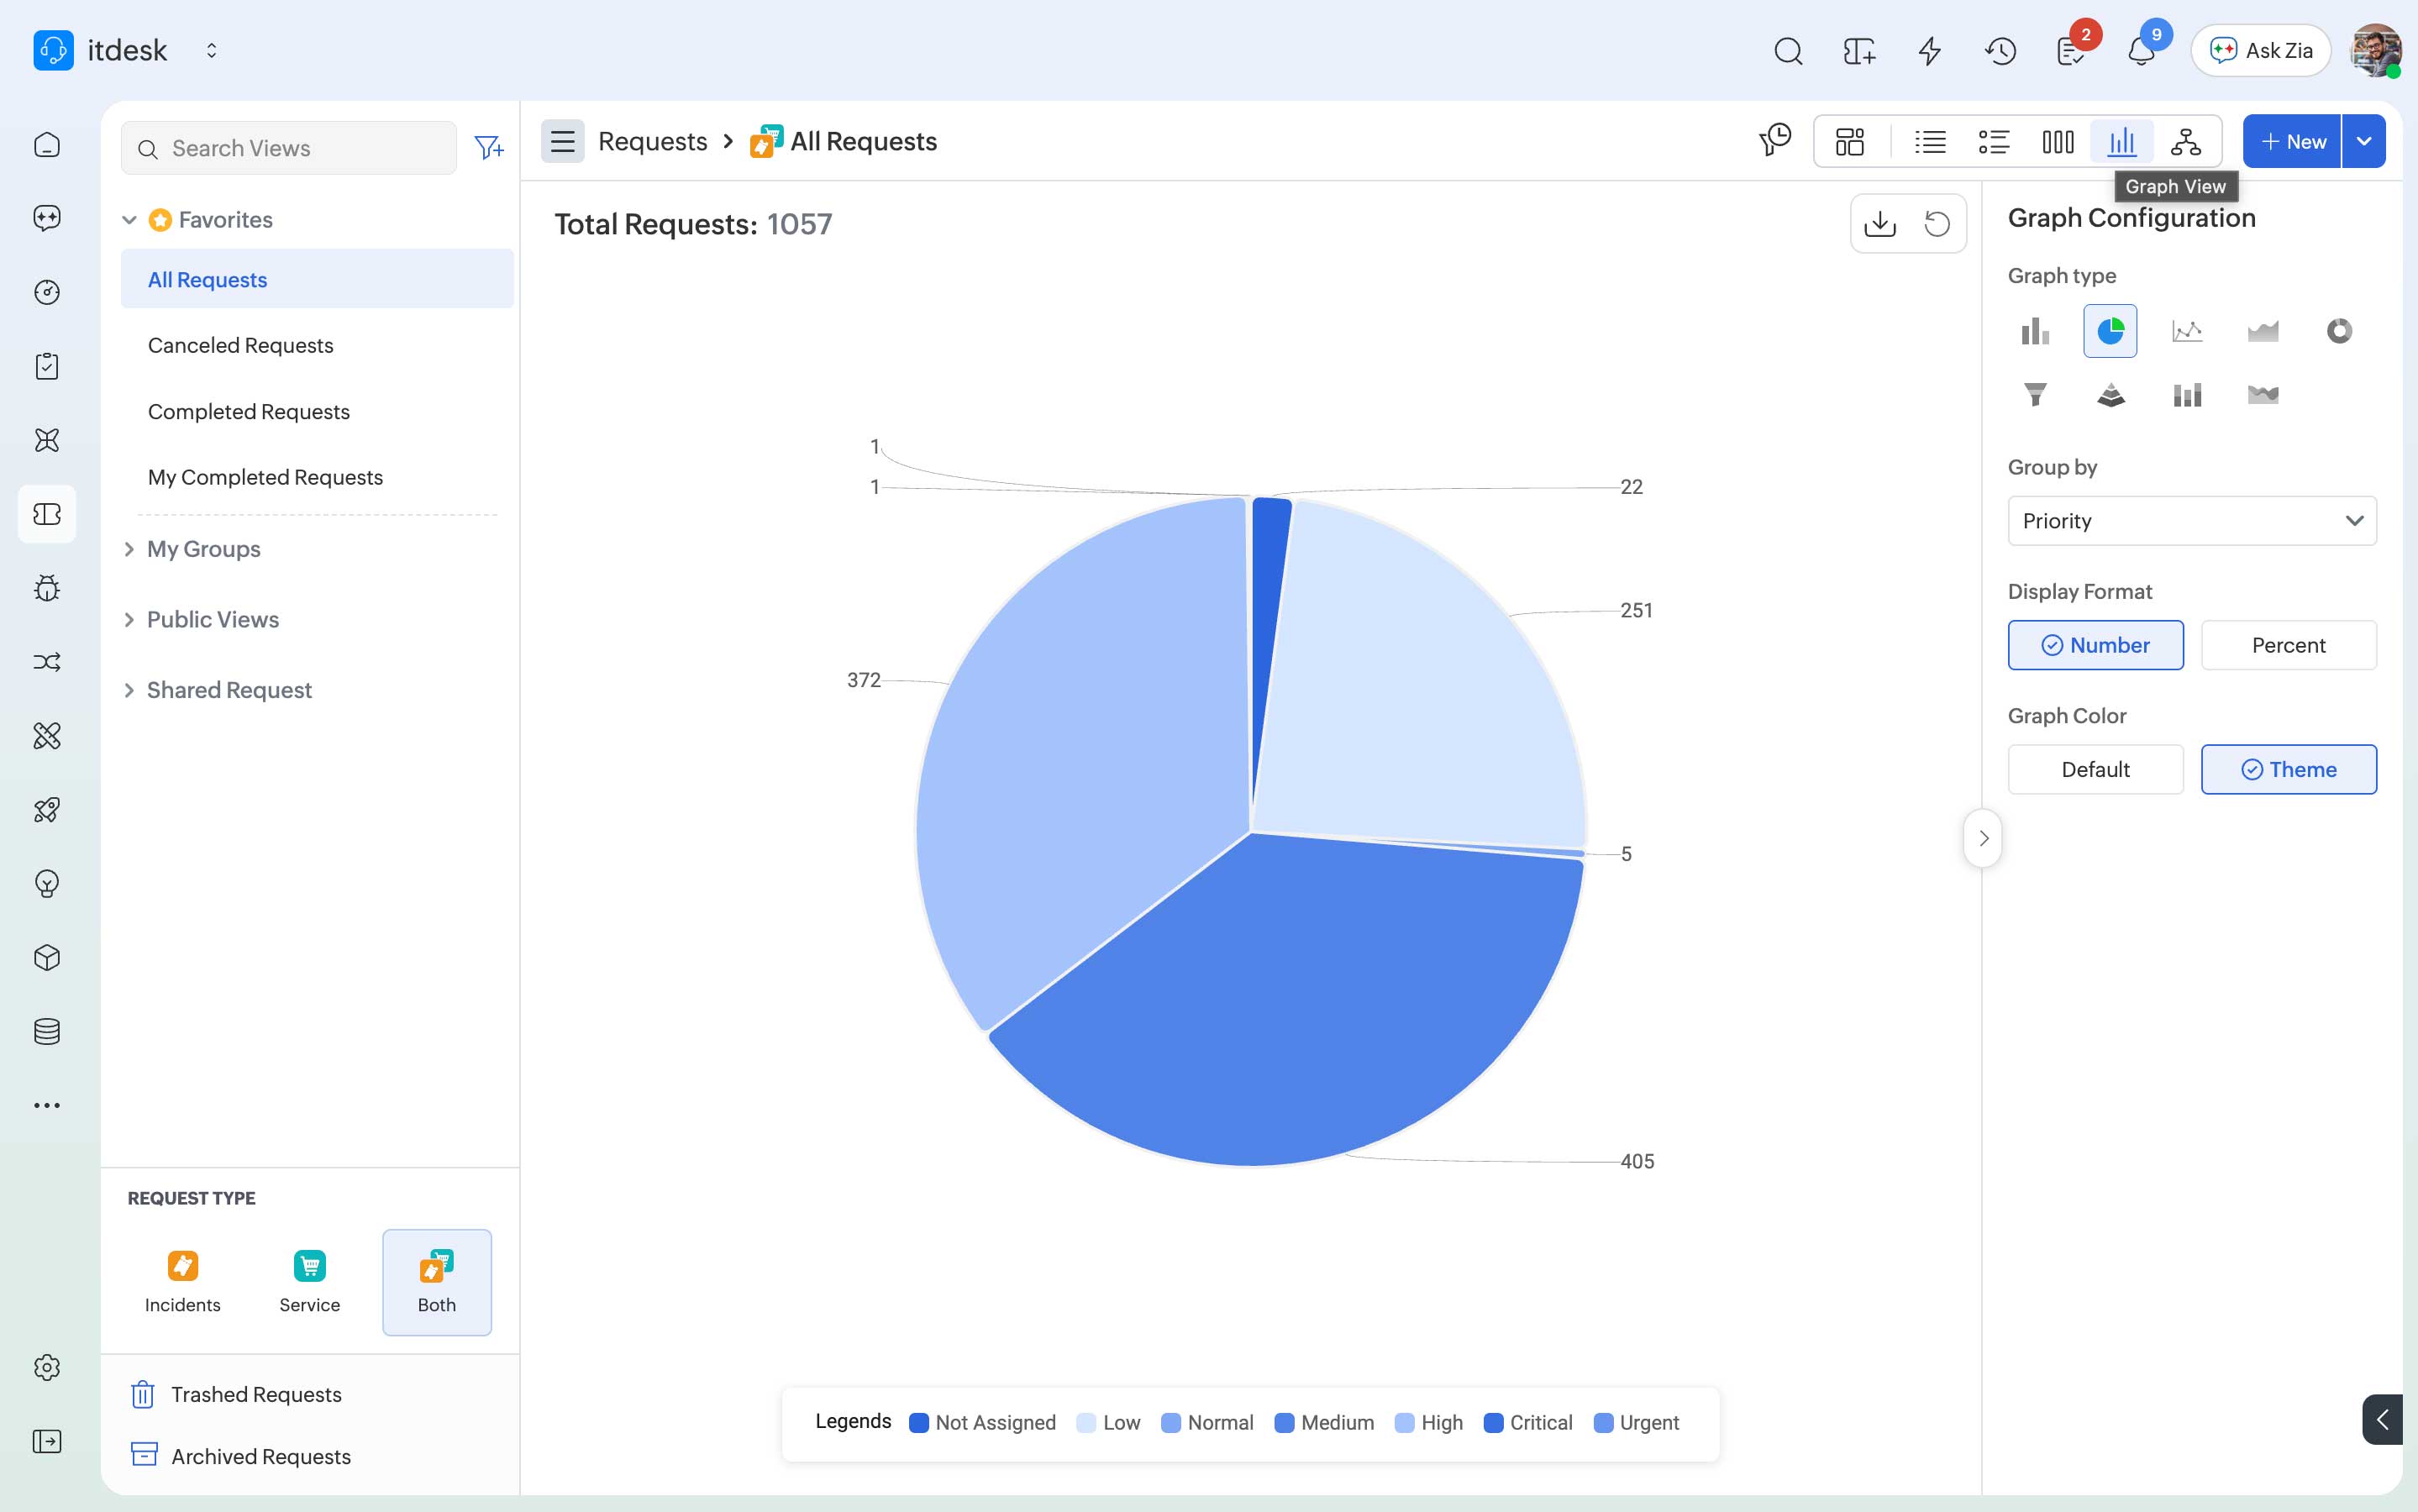
Task: Filter request type to Service
Action: coord(309,1282)
